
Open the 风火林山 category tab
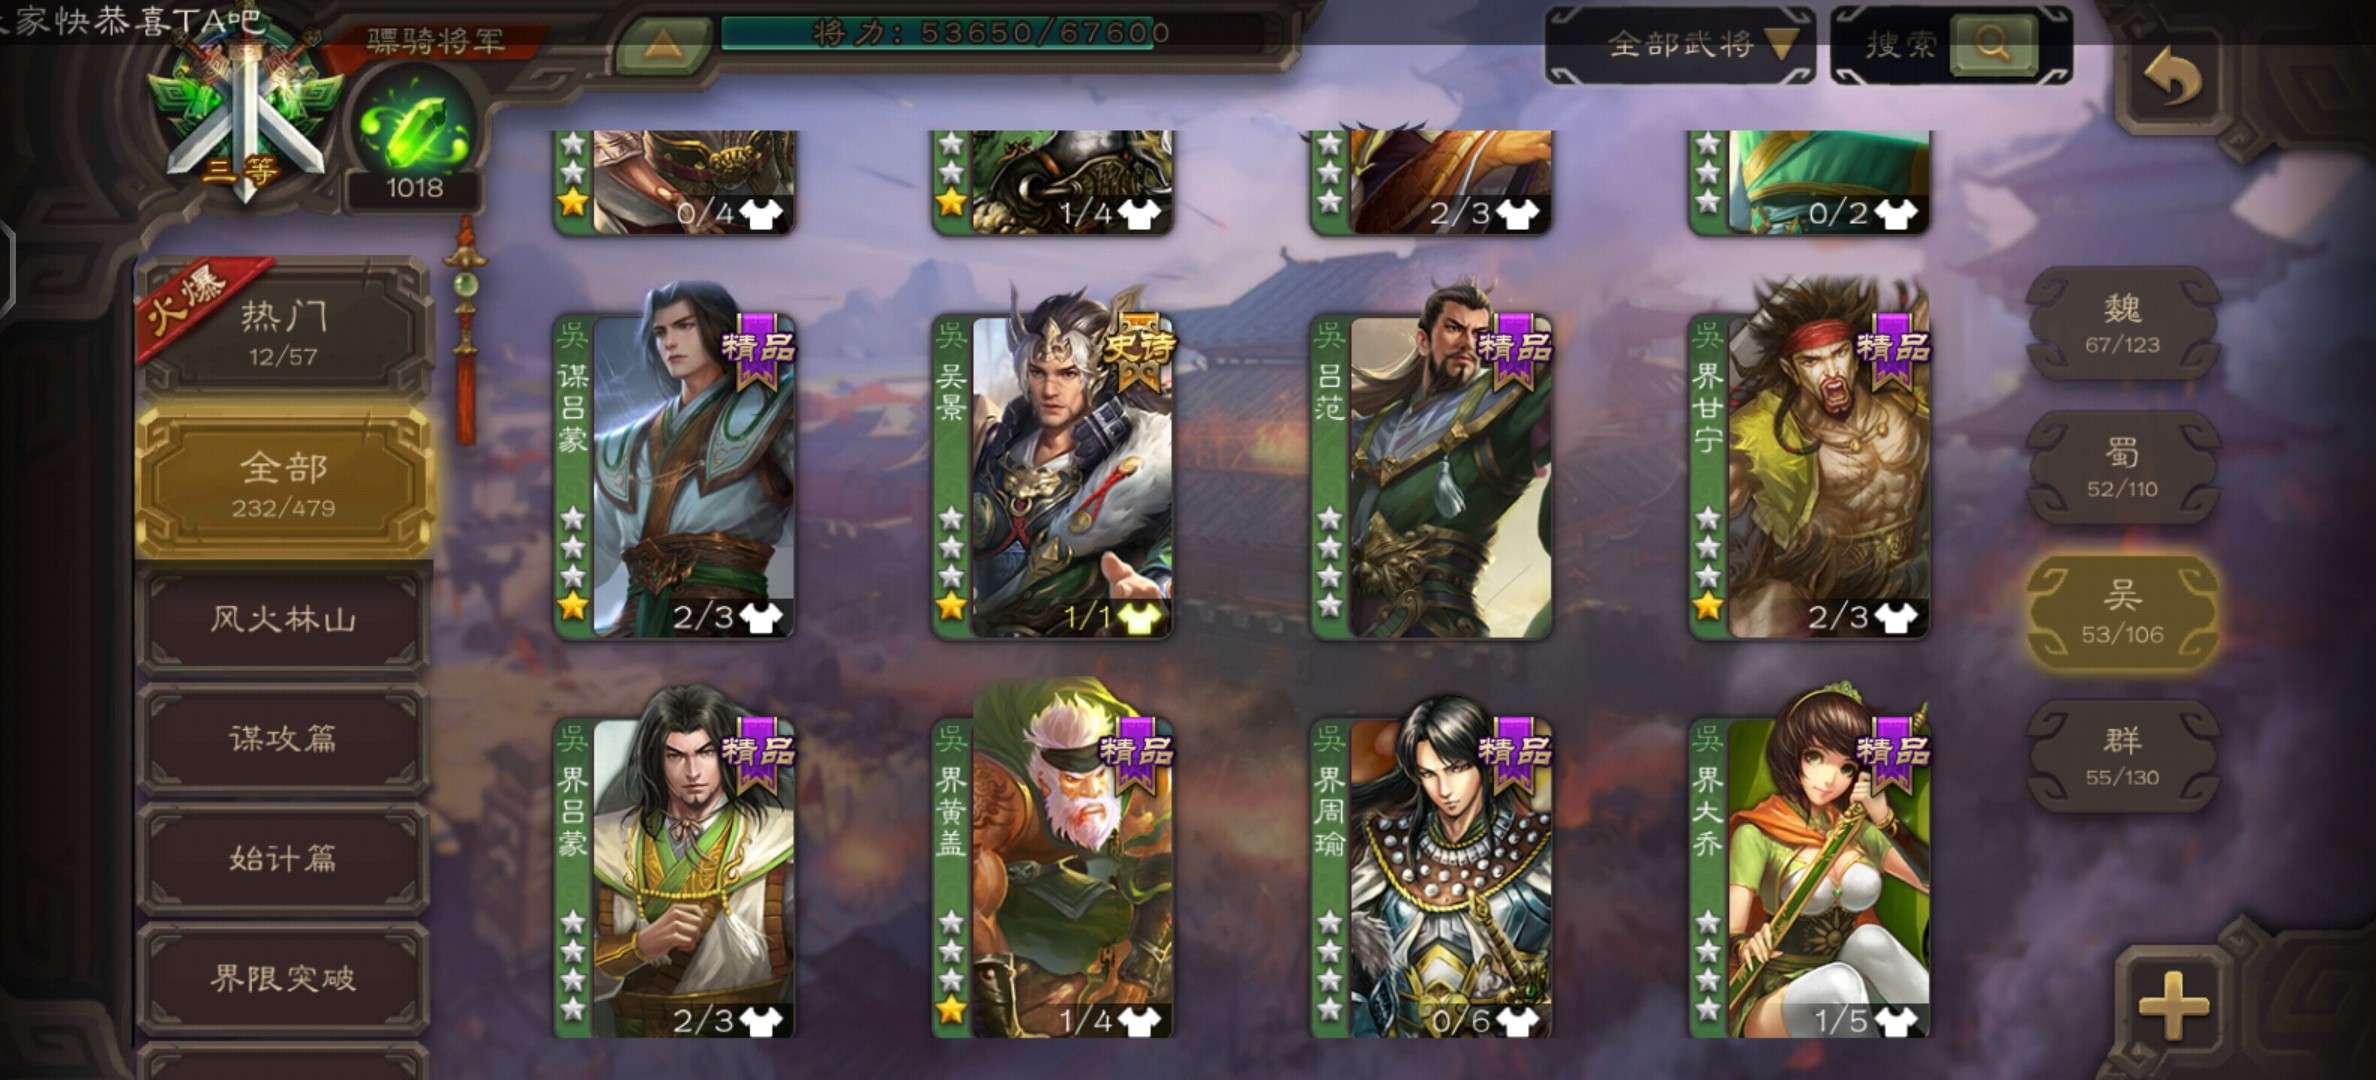pyautogui.click(x=284, y=620)
